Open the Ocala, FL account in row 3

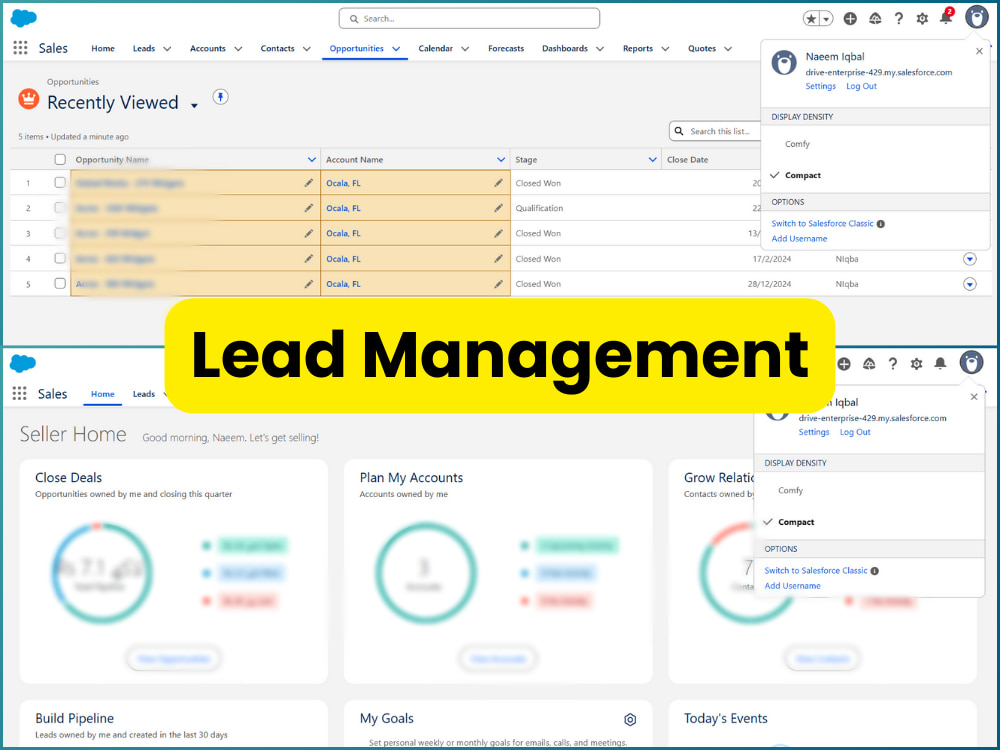tap(343, 233)
